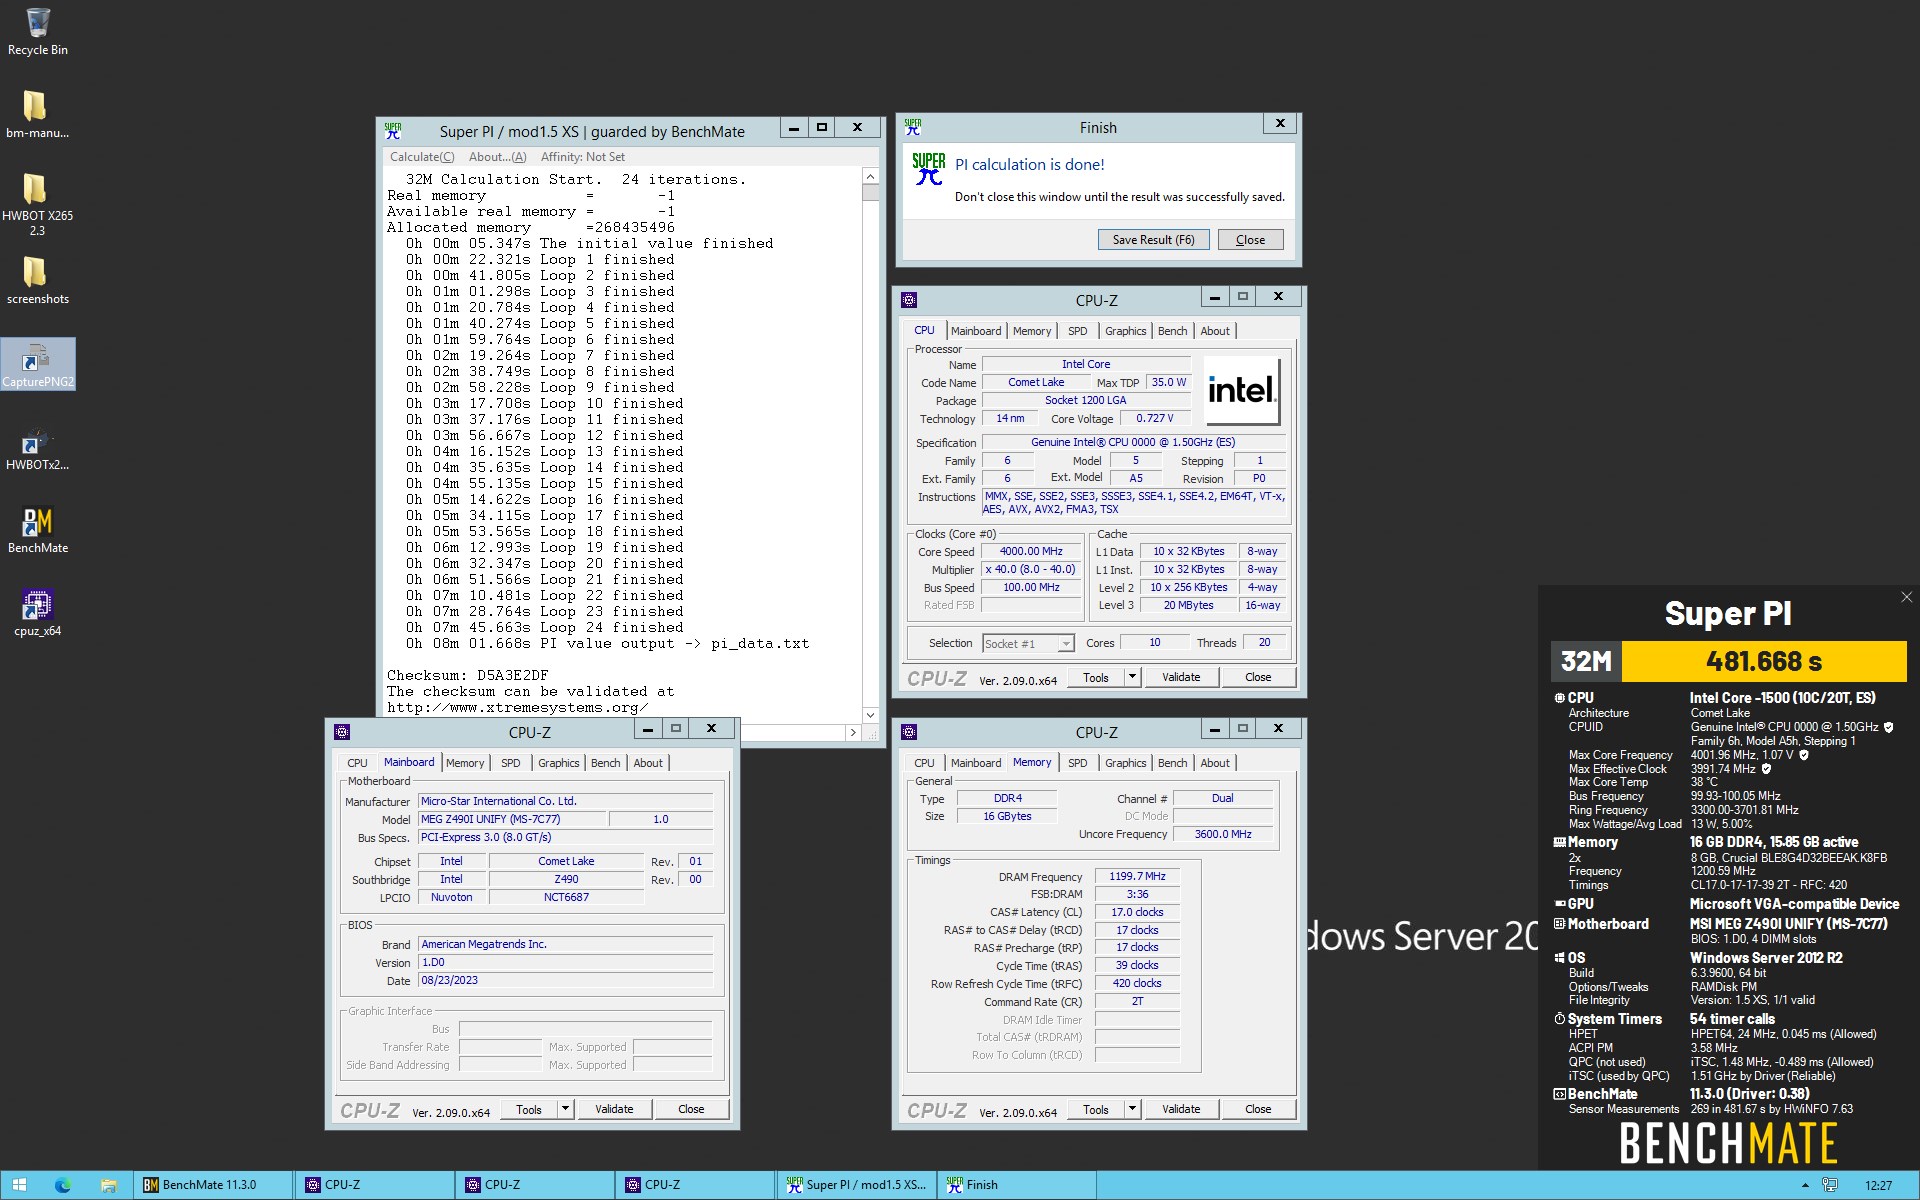Expand Tools dropdown arrow in CPU-Z Memory window
The image size is (1920, 1200).
click(x=1132, y=1109)
